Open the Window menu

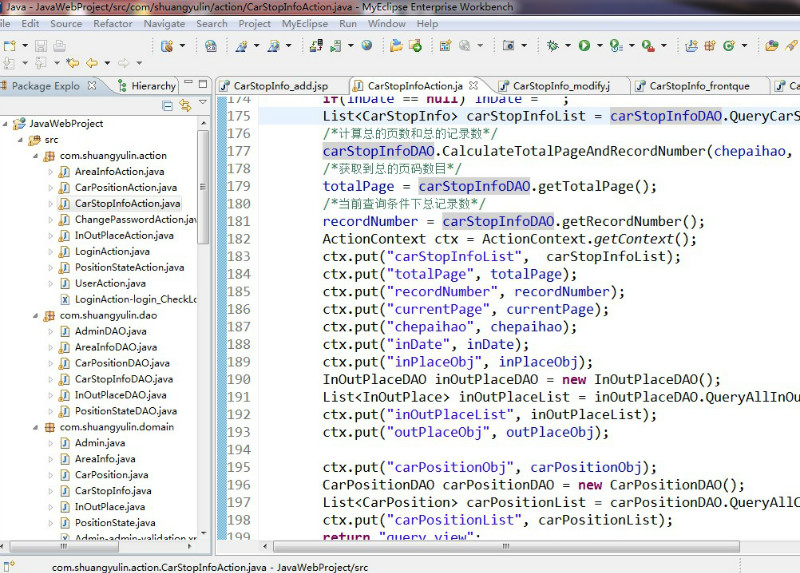point(387,23)
